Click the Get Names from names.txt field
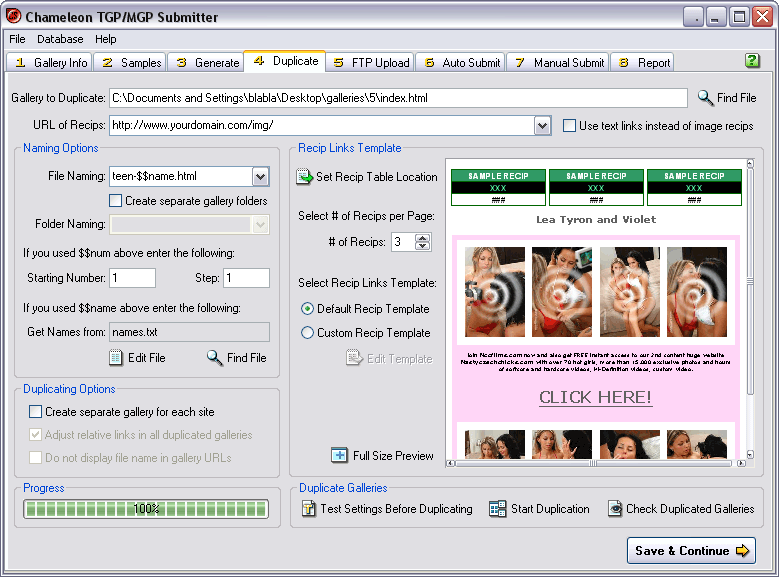Viewport: 779px width, 577px height. [189, 332]
